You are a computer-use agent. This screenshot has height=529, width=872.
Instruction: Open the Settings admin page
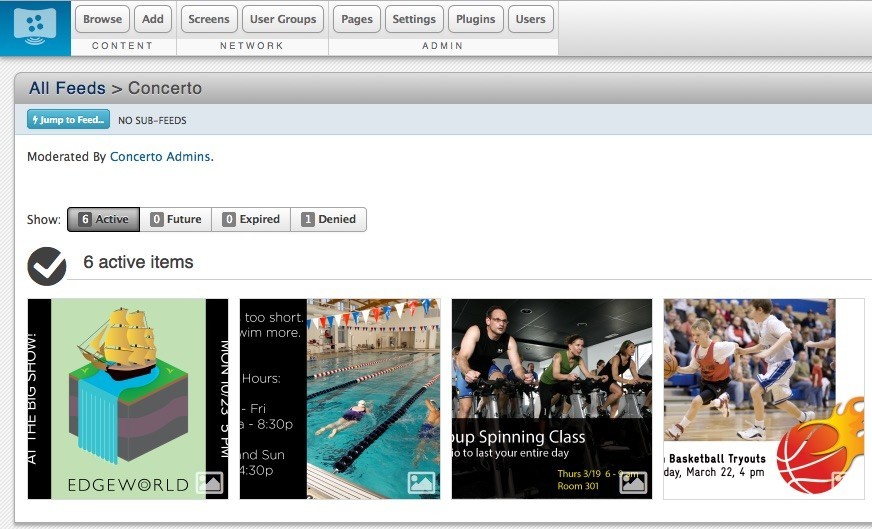(x=414, y=19)
